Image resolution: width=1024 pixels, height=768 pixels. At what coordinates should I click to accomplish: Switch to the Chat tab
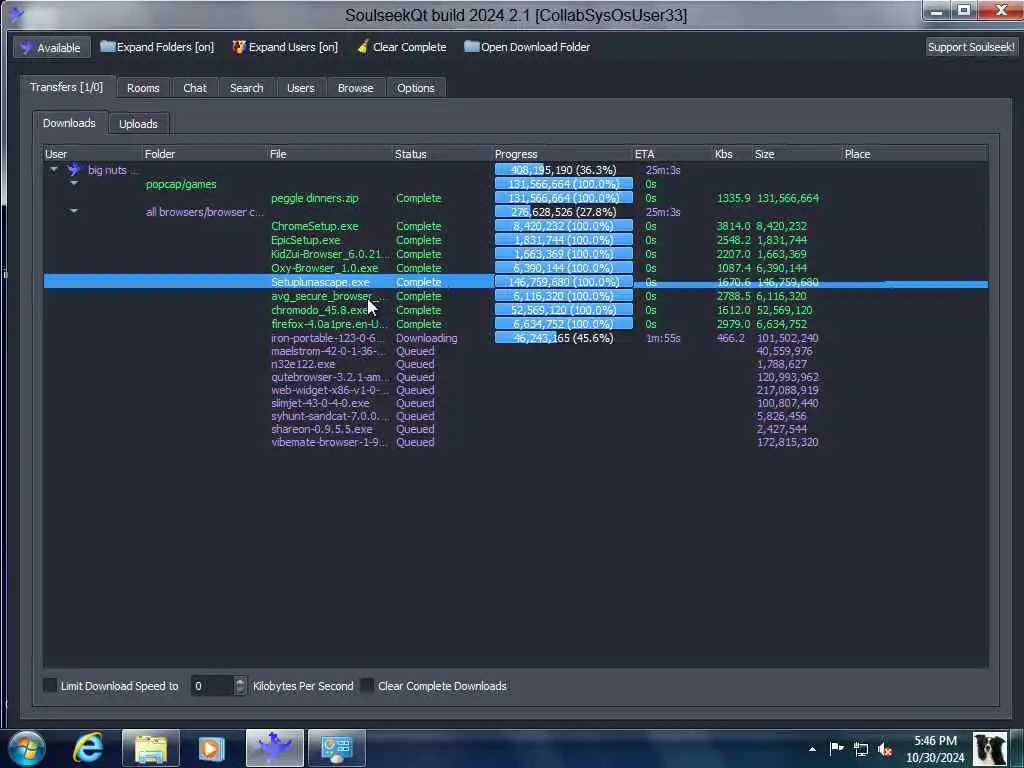(195, 88)
